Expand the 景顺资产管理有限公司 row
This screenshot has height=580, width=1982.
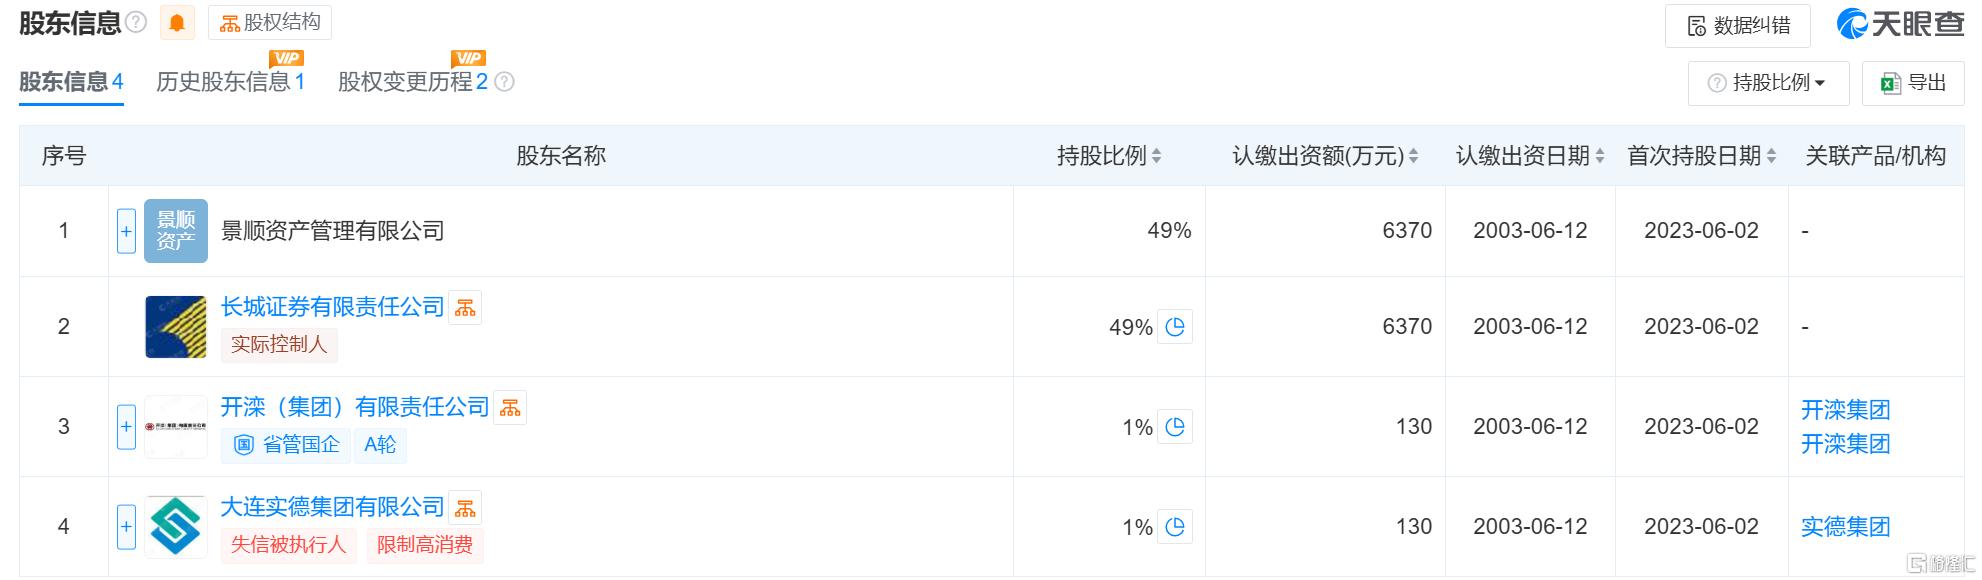pos(126,231)
